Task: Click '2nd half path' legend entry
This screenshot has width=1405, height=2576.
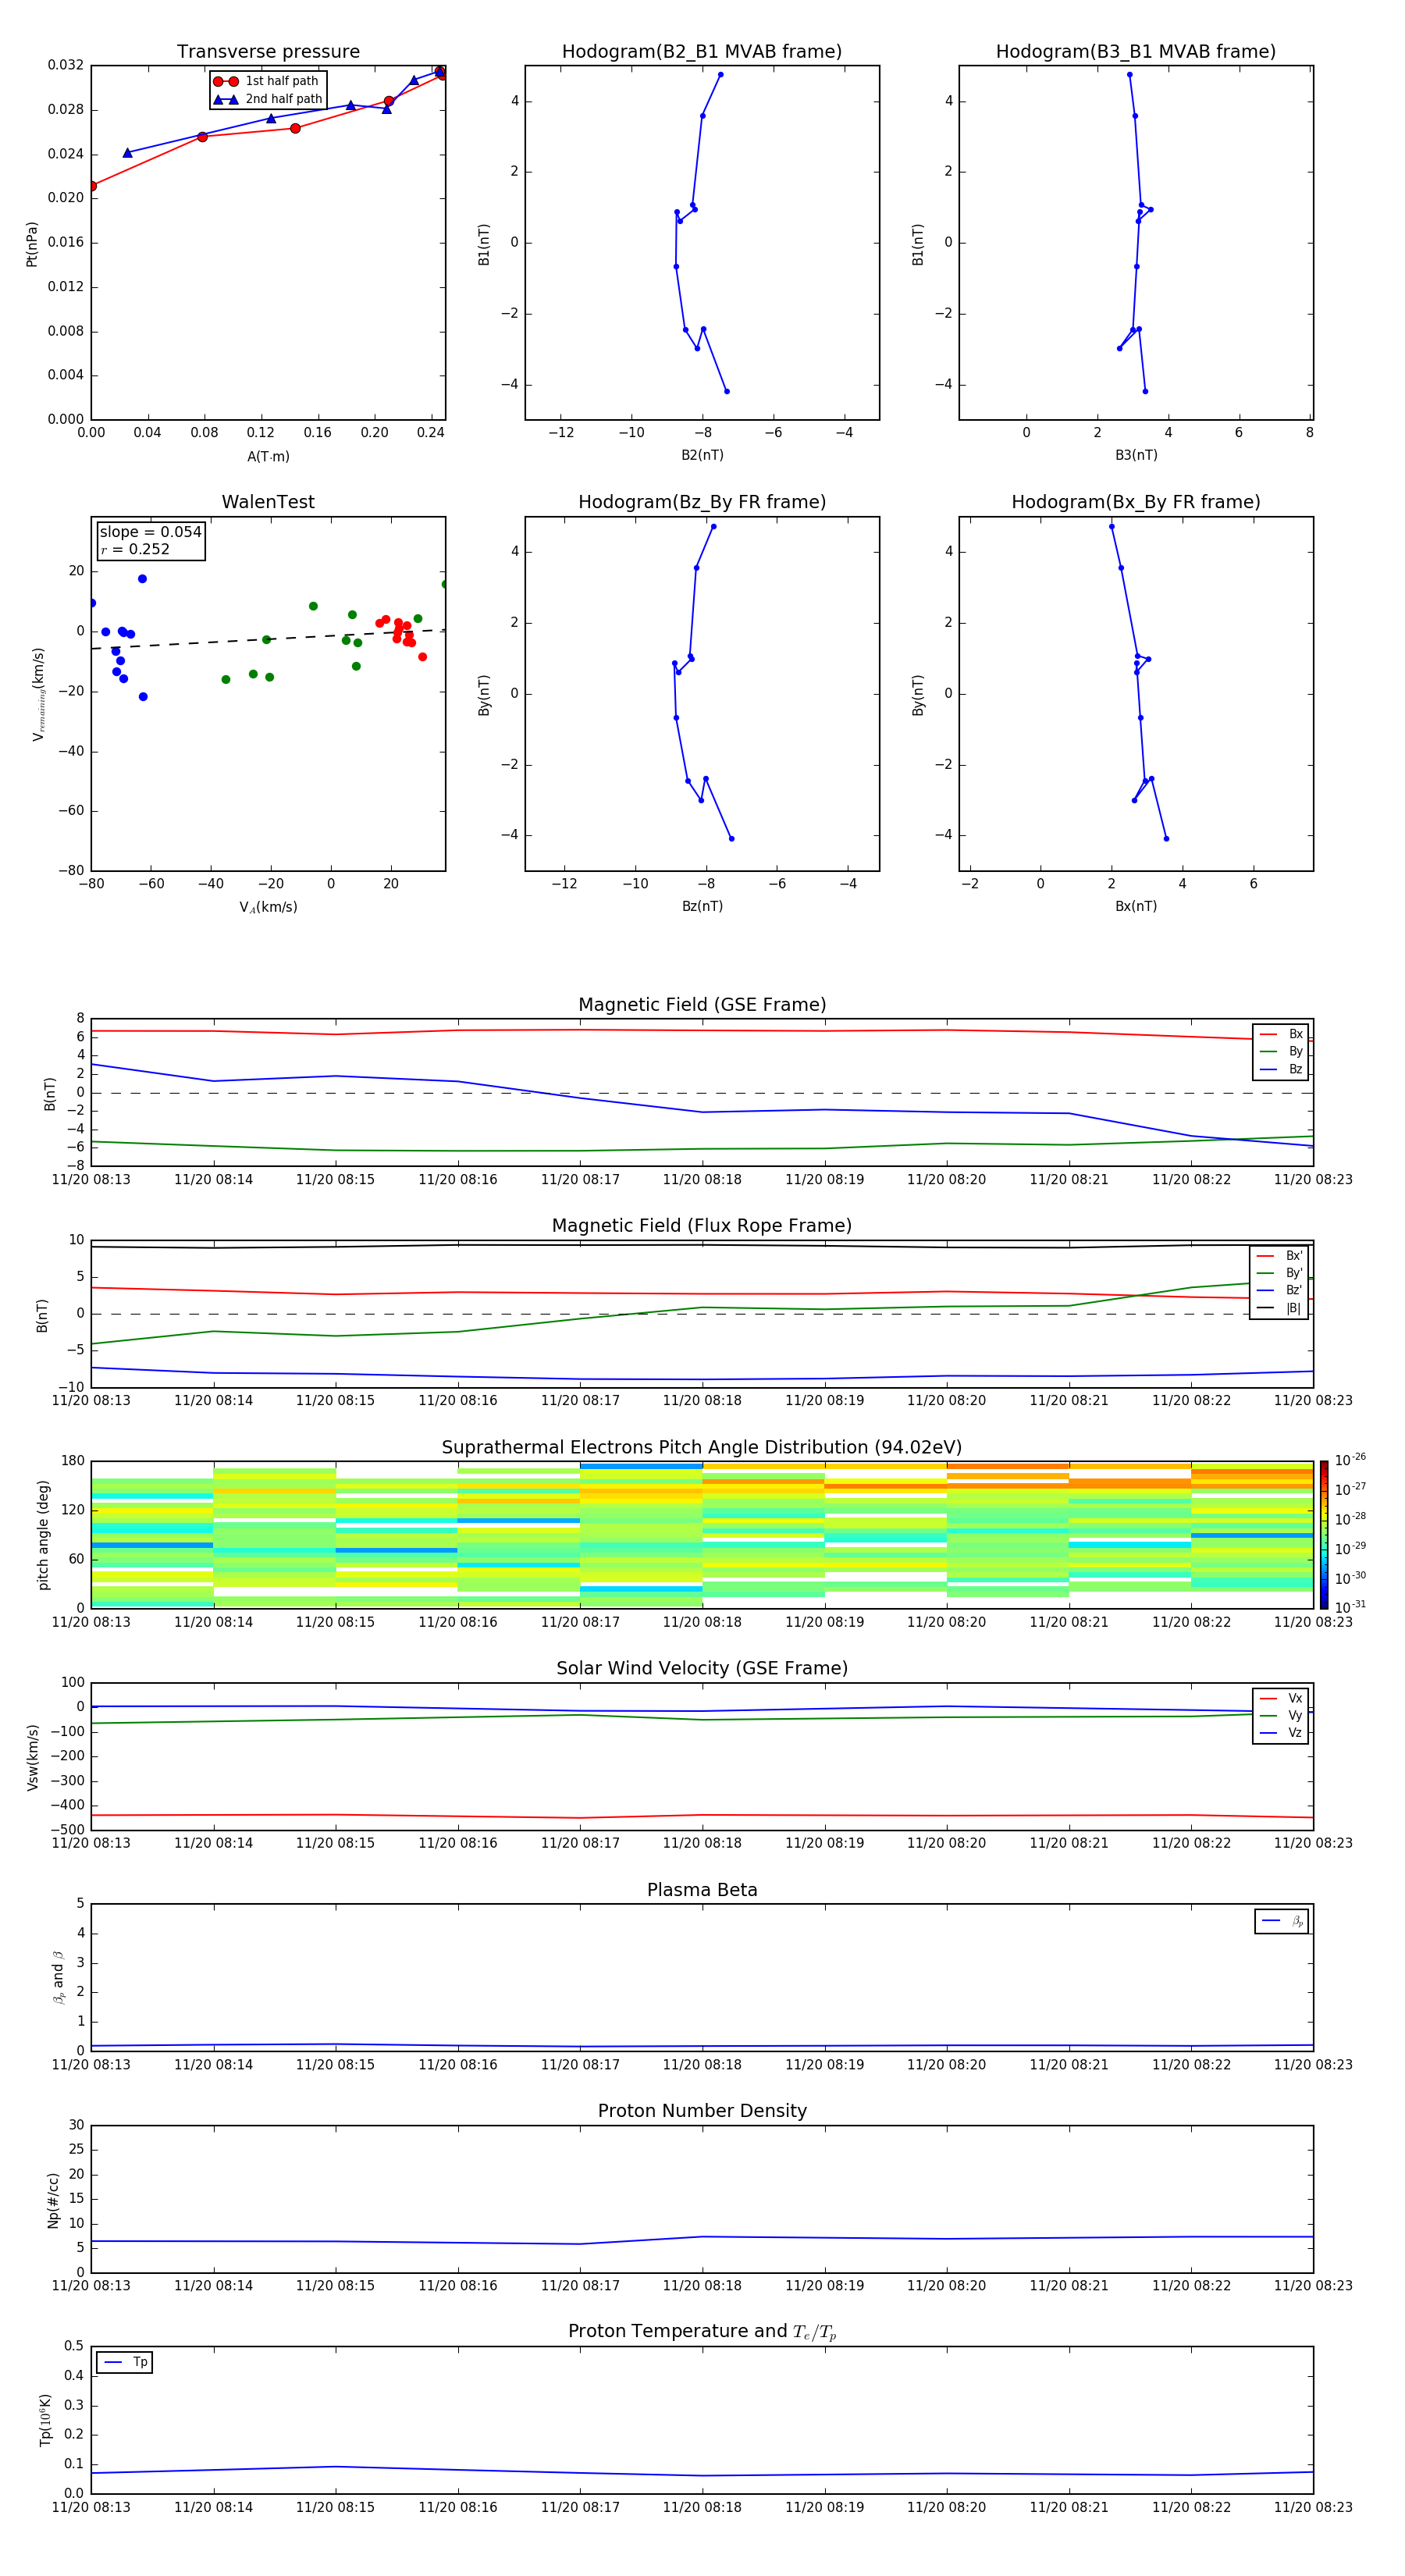Action: pos(268,99)
